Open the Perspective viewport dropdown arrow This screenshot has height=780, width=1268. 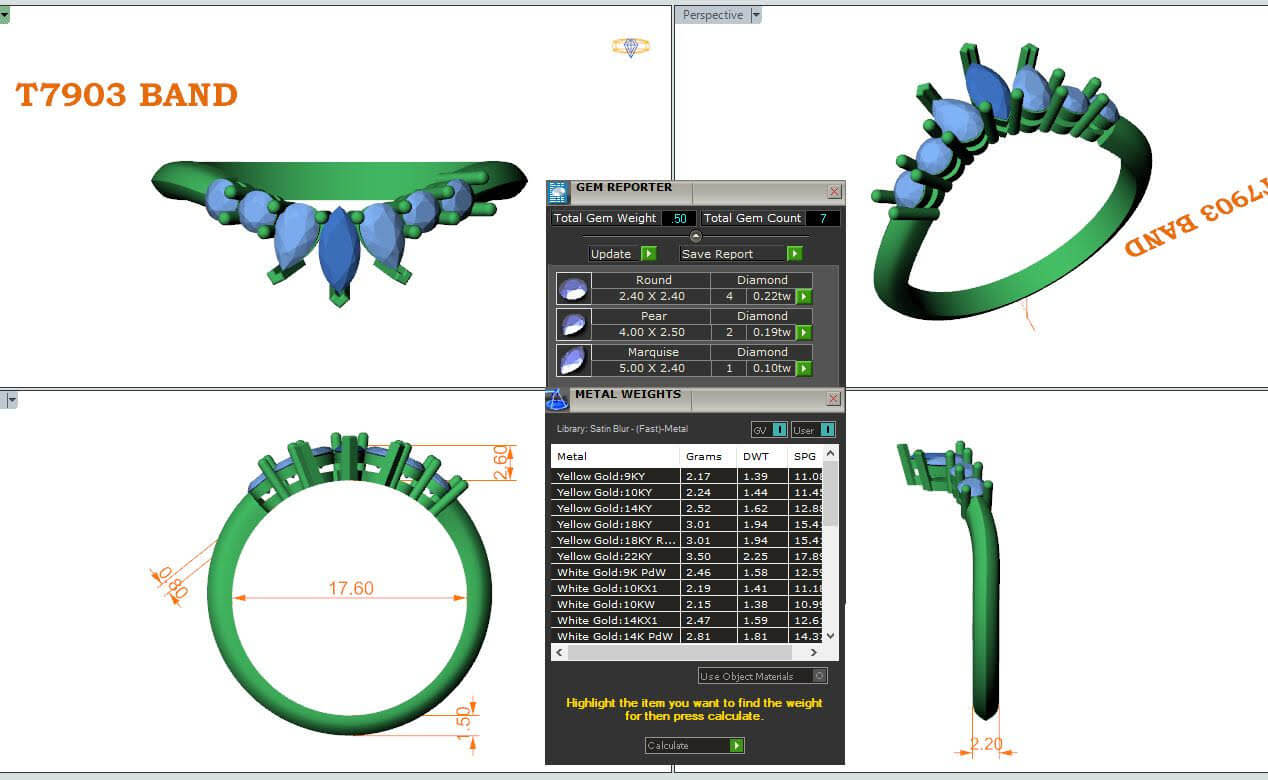click(756, 15)
